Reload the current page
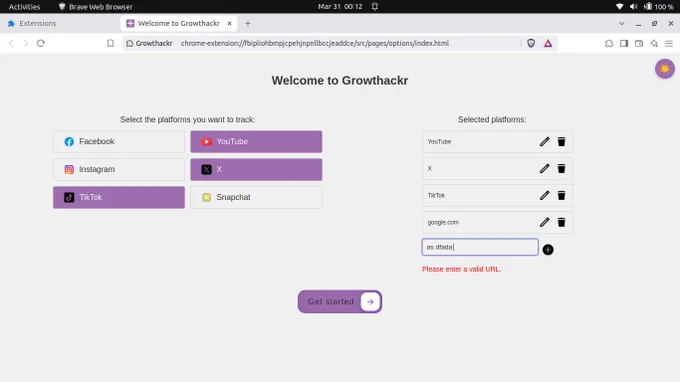Image resolution: width=680 pixels, height=382 pixels. (x=41, y=43)
